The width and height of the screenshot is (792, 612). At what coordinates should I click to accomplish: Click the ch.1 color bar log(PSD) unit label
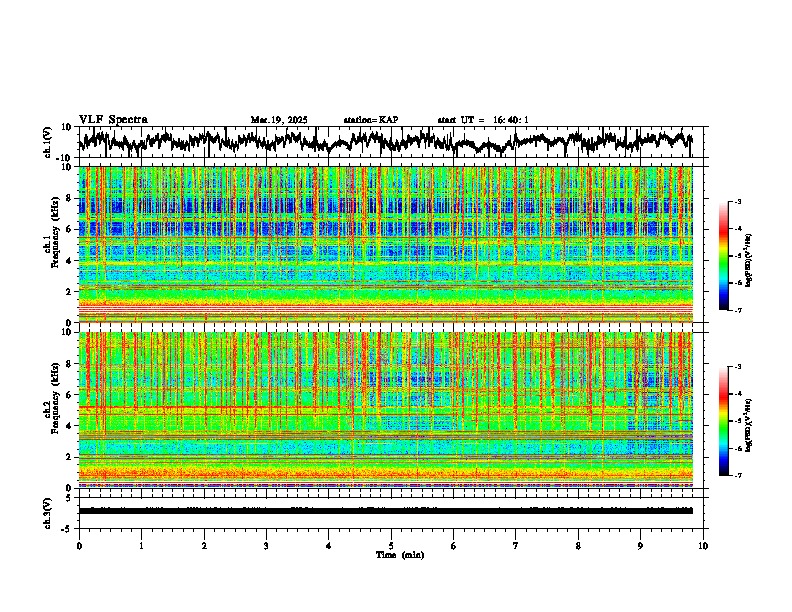(750, 260)
